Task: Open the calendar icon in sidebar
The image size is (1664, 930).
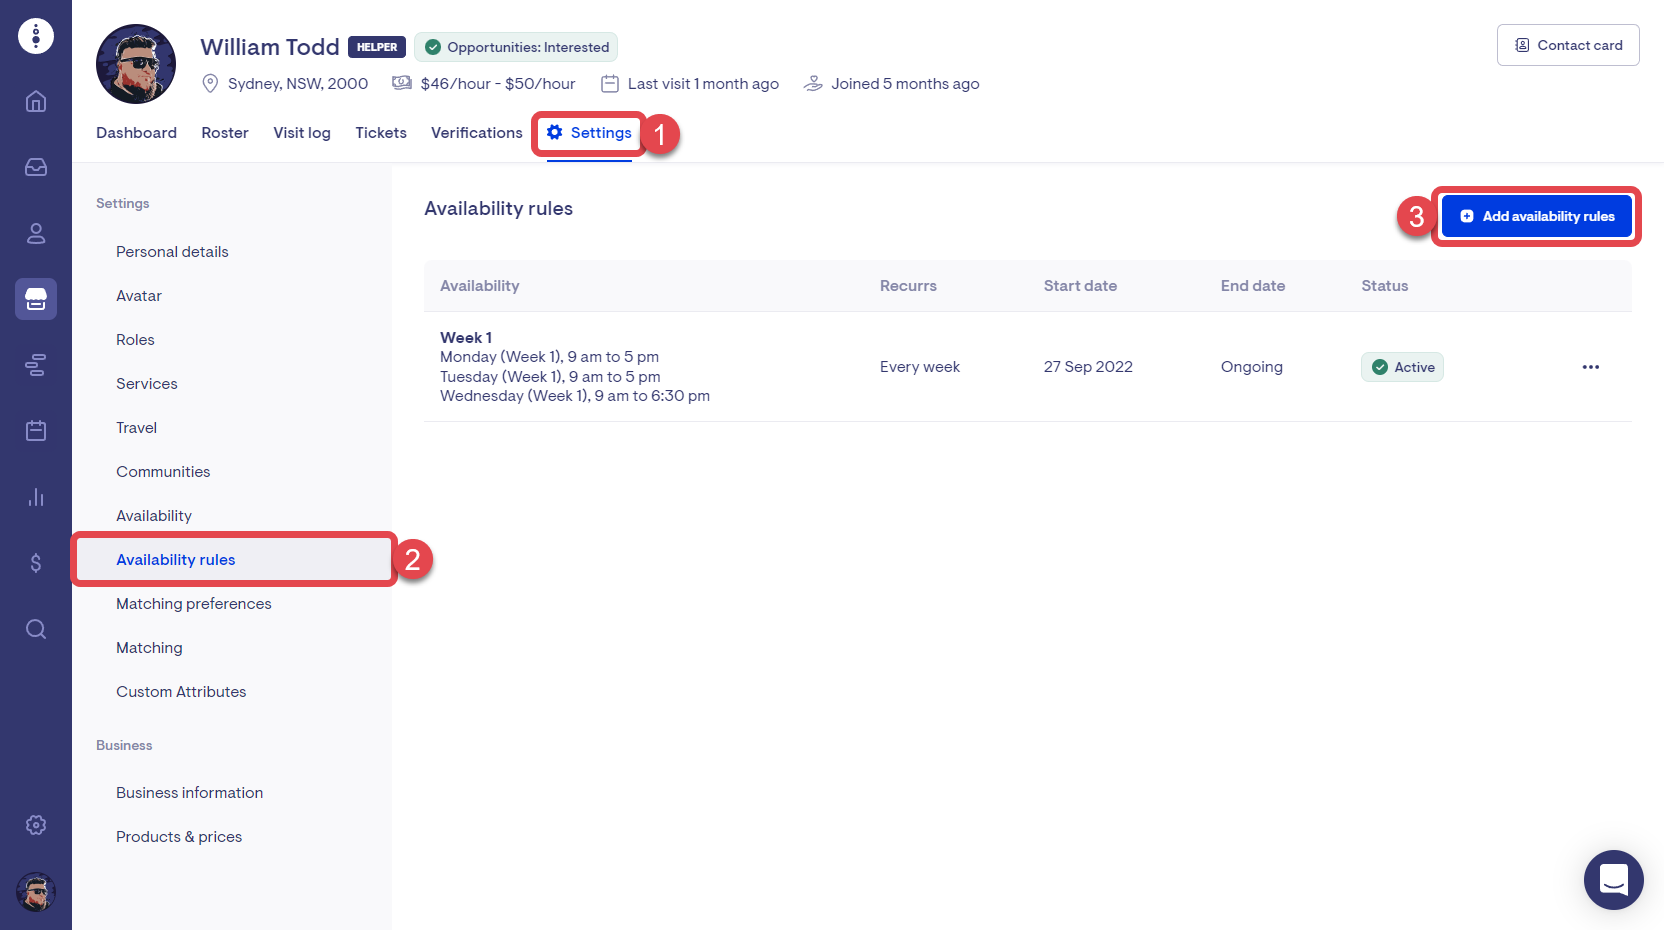Action: tap(36, 431)
